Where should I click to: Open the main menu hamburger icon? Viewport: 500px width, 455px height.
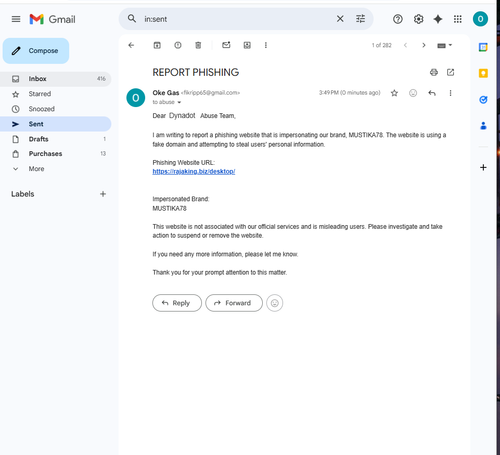(x=16, y=19)
